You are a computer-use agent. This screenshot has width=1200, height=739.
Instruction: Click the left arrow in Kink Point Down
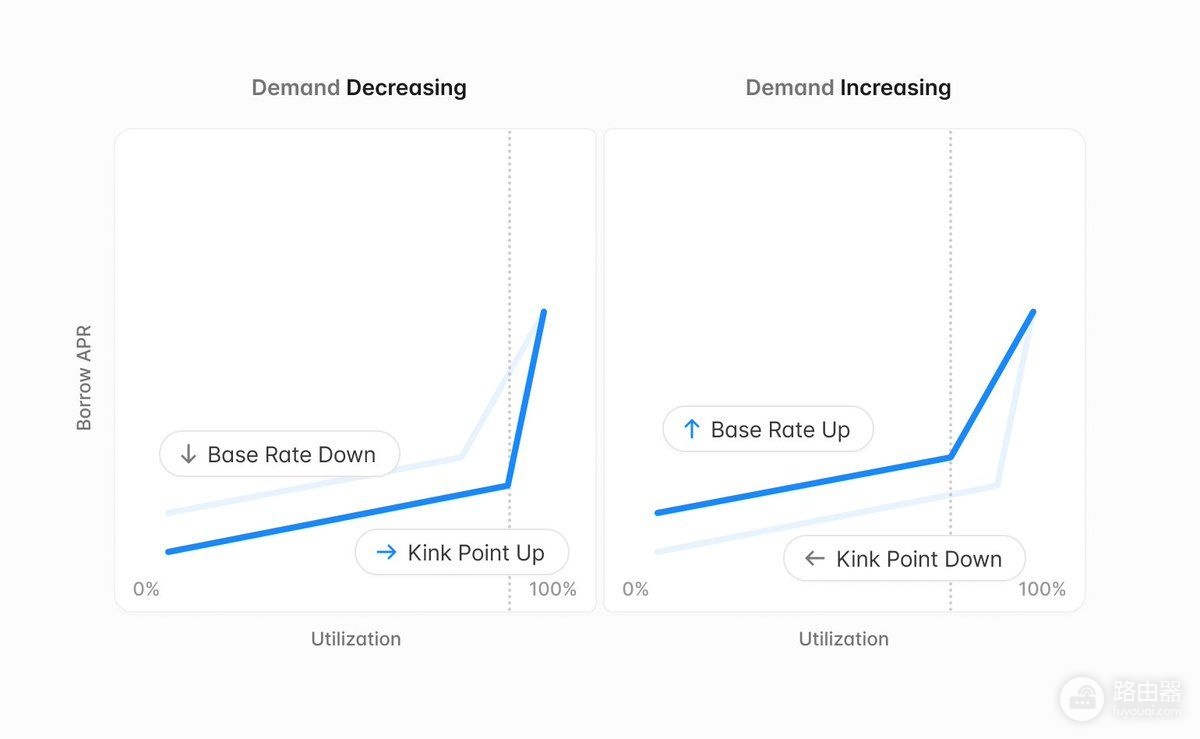[x=815, y=559]
